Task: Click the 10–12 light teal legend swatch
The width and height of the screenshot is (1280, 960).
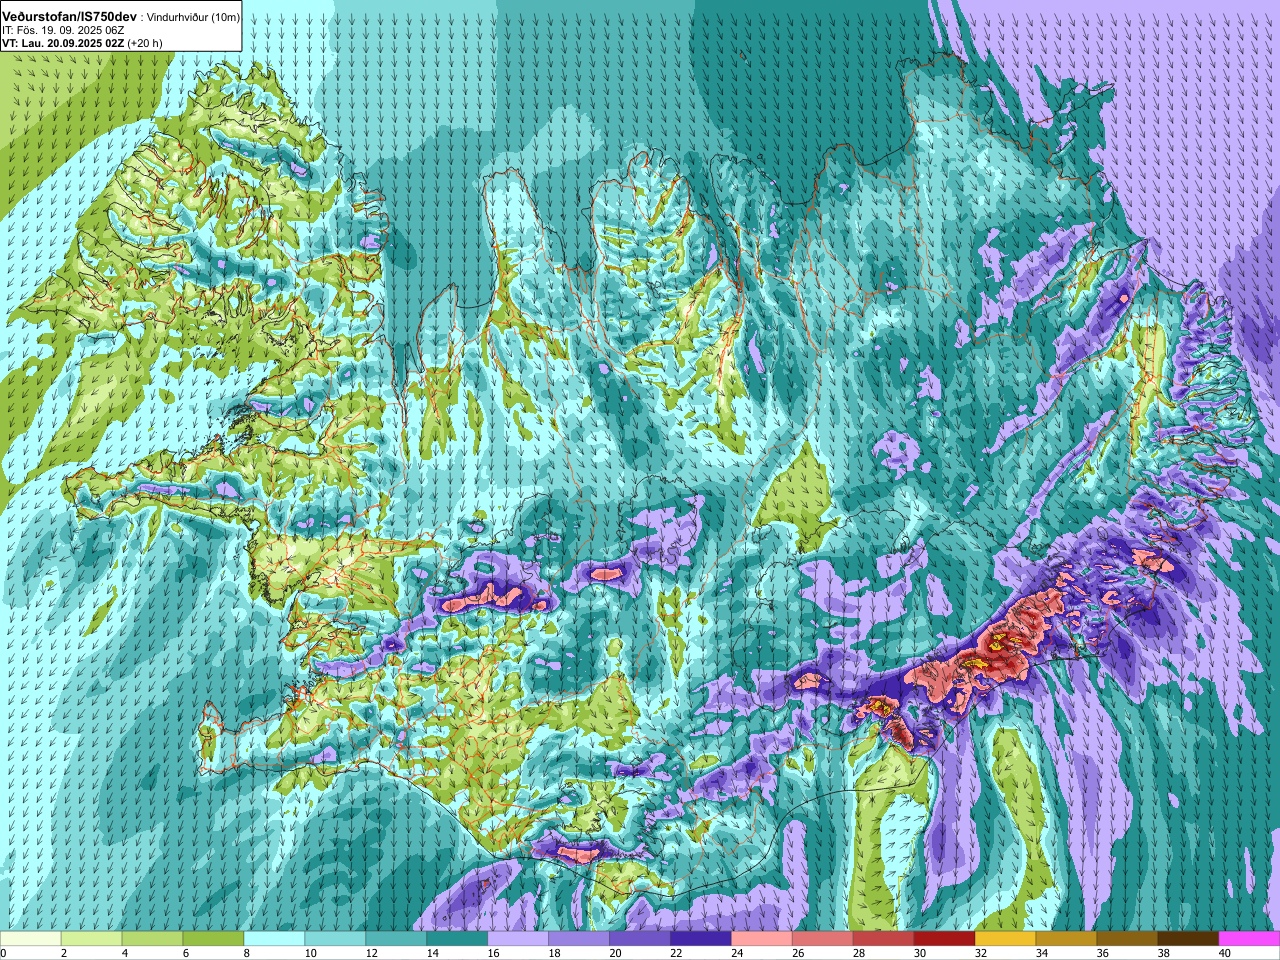Action: click(335, 939)
